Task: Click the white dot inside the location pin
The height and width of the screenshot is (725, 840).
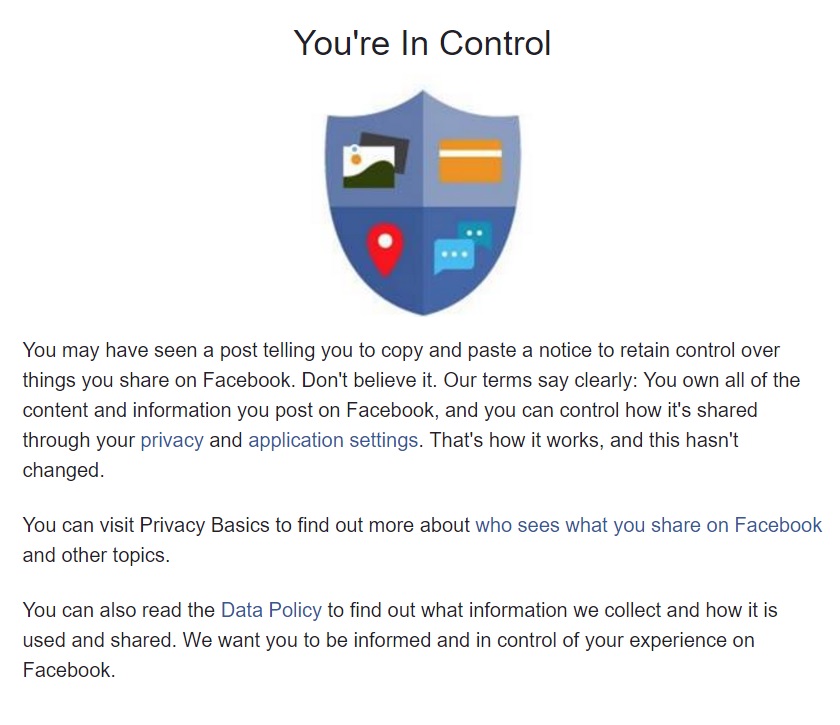Action: pos(385,241)
